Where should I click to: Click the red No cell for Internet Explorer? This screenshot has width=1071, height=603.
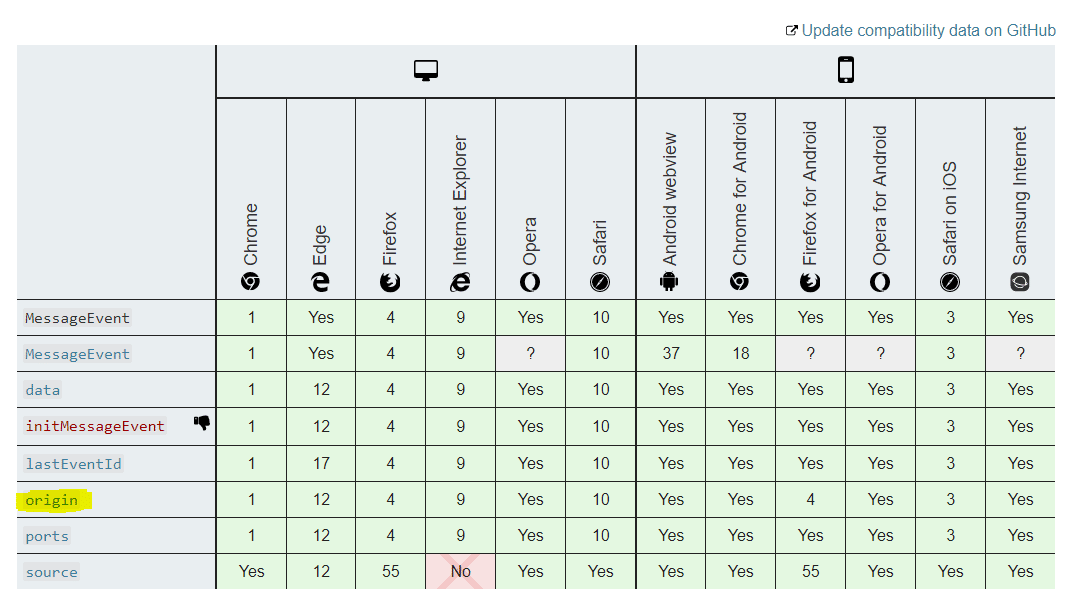pos(460,571)
